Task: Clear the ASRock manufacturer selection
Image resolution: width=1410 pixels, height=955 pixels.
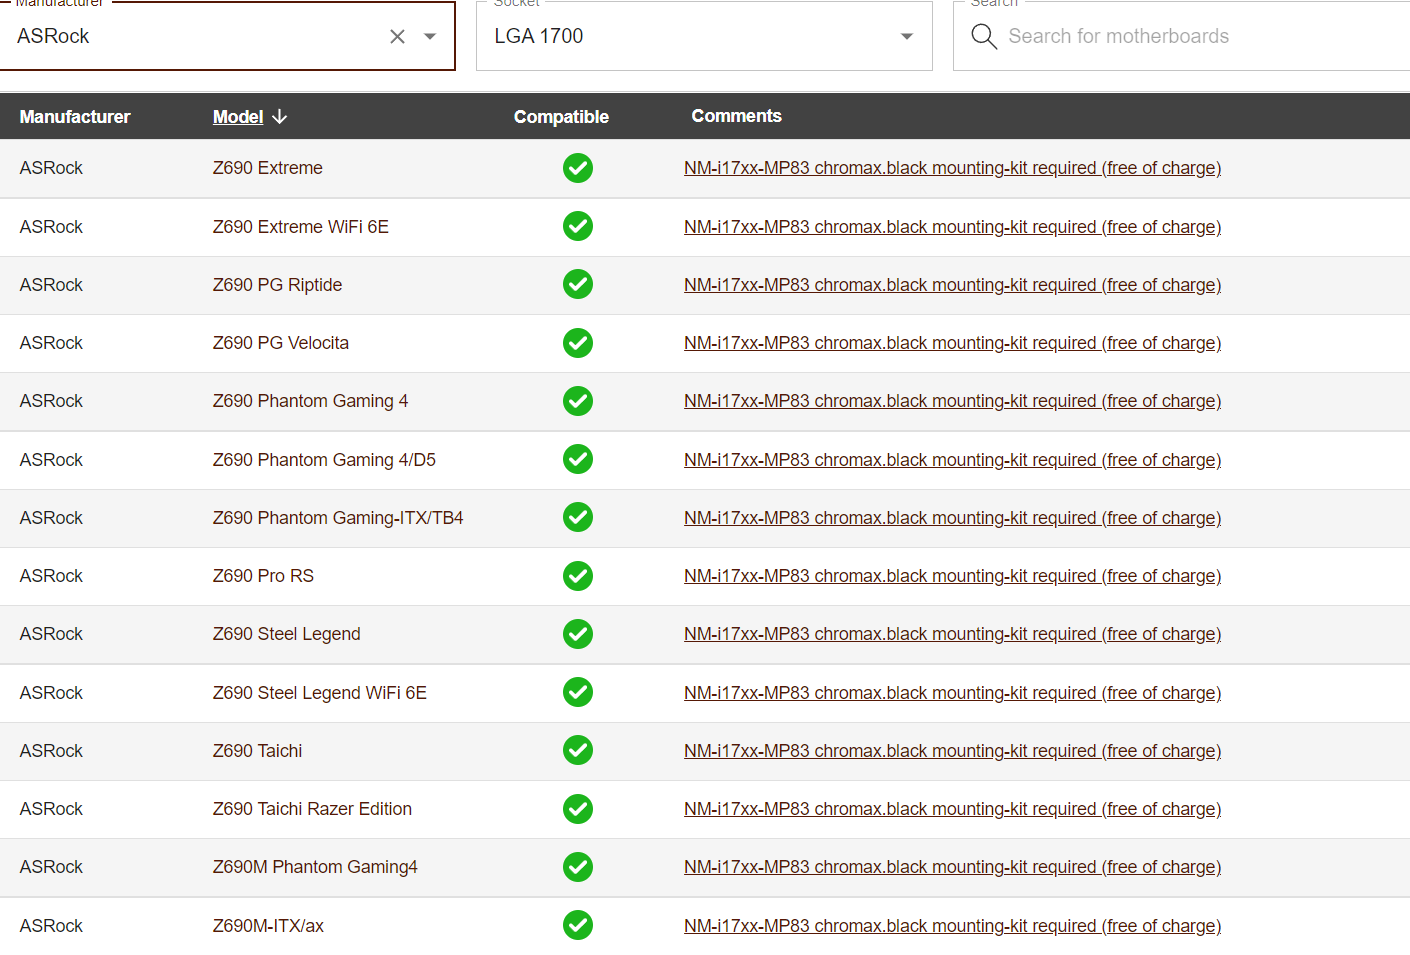Action: [x=397, y=37]
